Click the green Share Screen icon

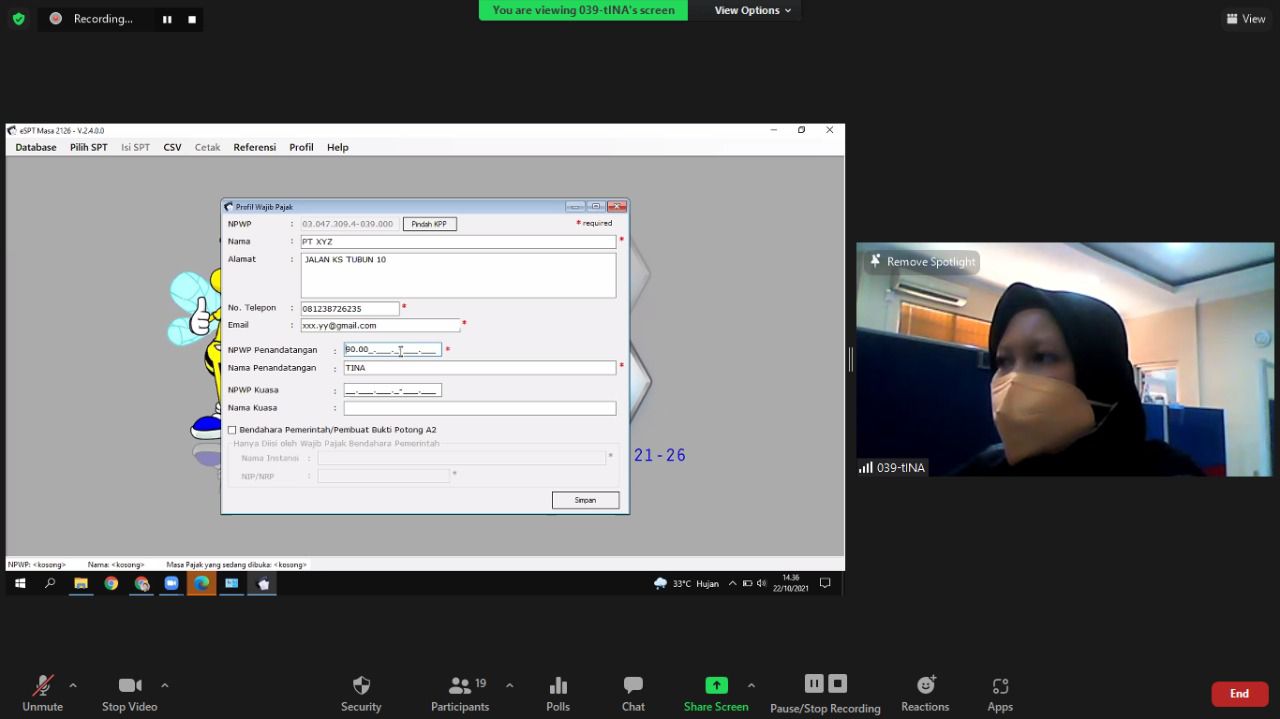[x=716, y=686]
